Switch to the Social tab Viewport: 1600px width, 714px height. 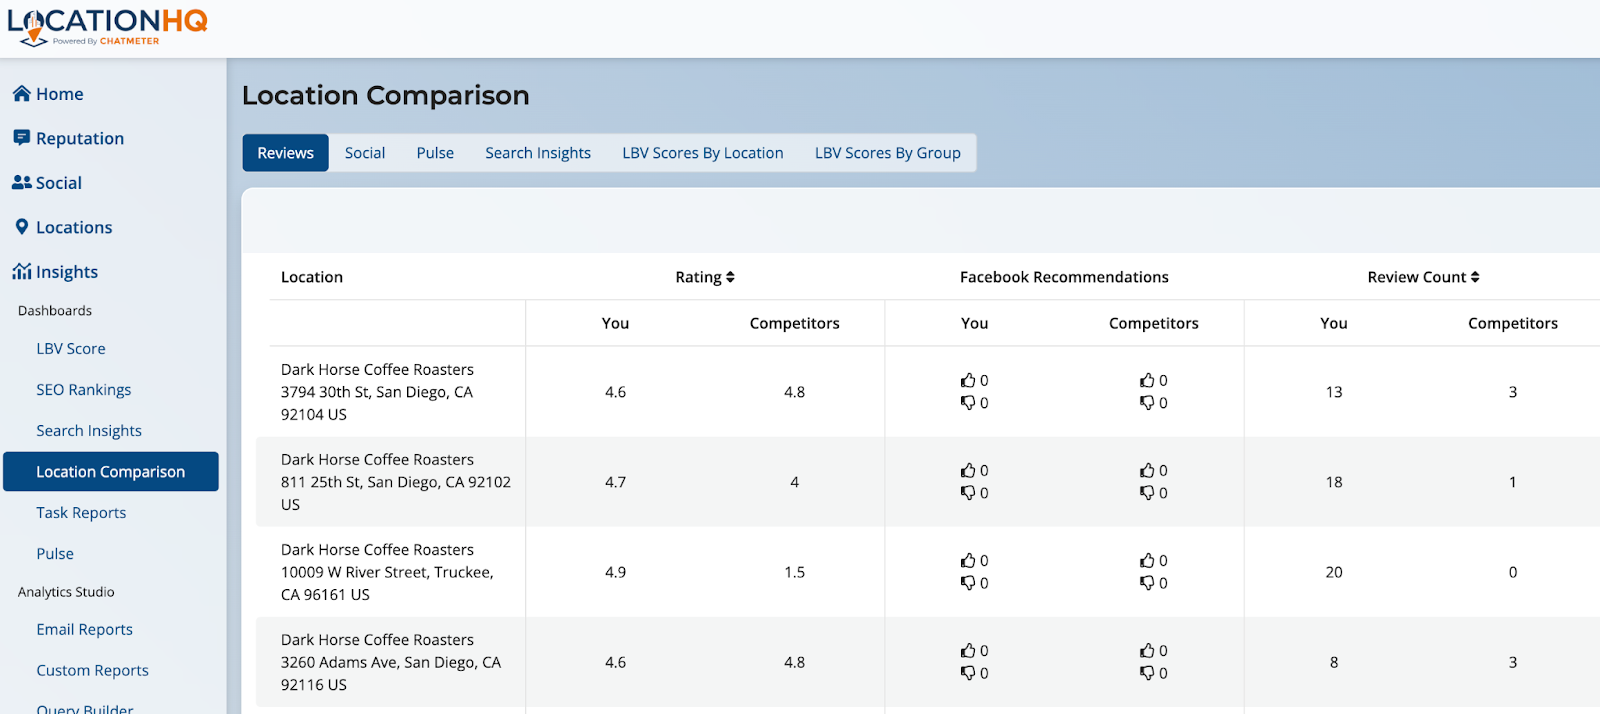pyautogui.click(x=365, y=153)
